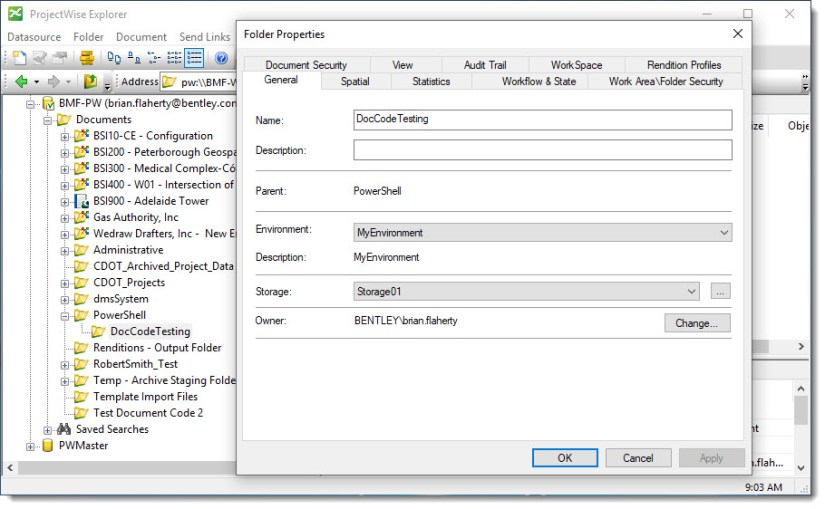This screenshot has height=509, width=825.
Task: Click the Cancel button
Action: [638, 458]
